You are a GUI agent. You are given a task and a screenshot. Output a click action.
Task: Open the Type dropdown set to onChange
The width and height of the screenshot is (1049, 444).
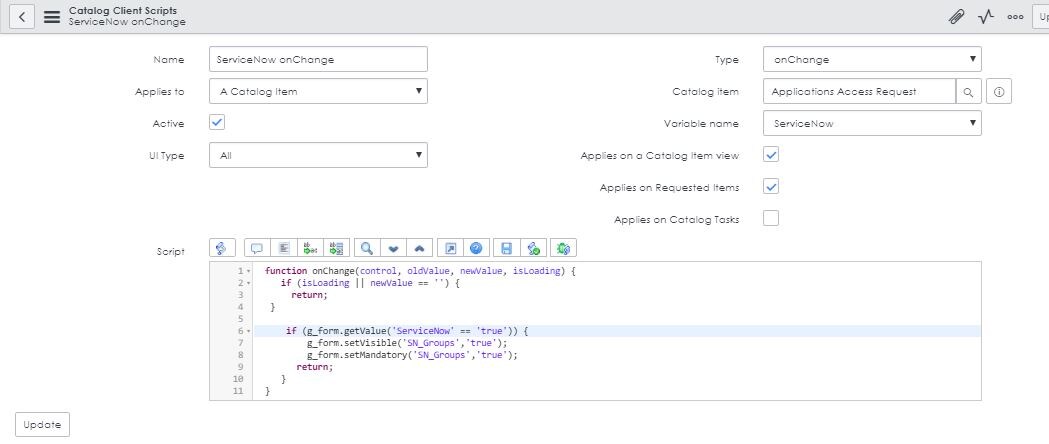tap(872, 59)
